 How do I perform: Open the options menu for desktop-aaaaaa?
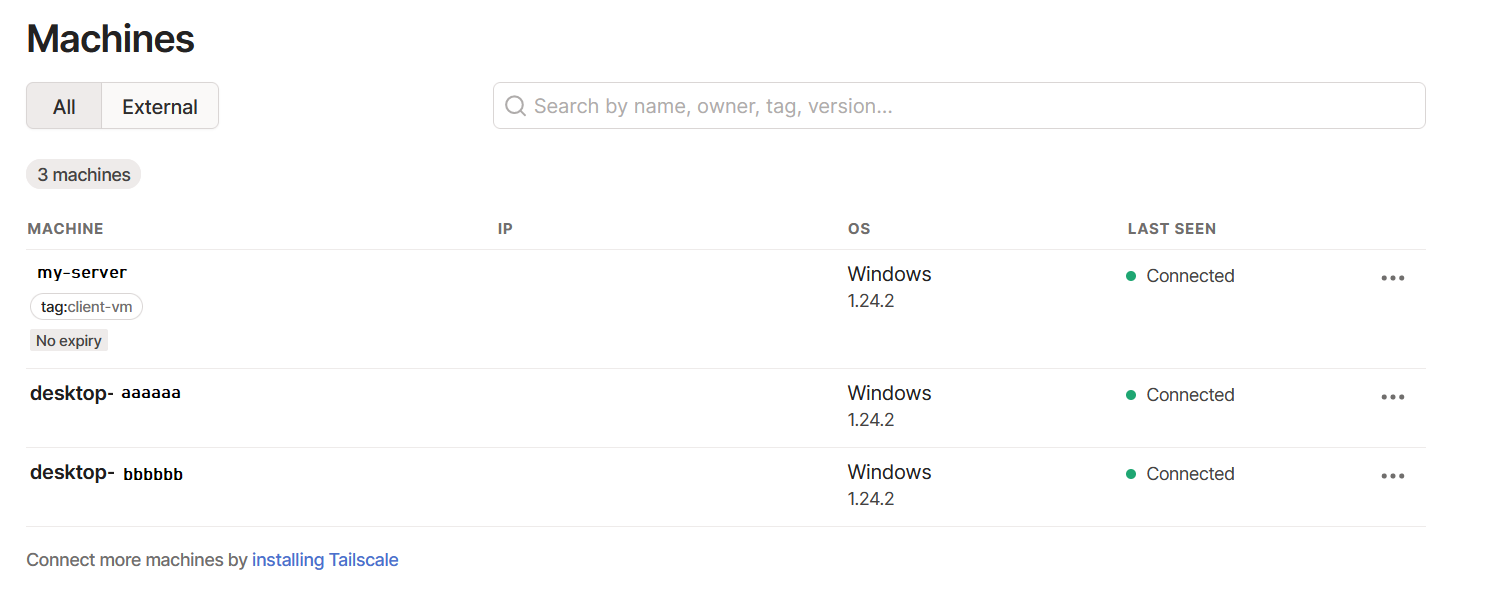[x=1392, y=397]
